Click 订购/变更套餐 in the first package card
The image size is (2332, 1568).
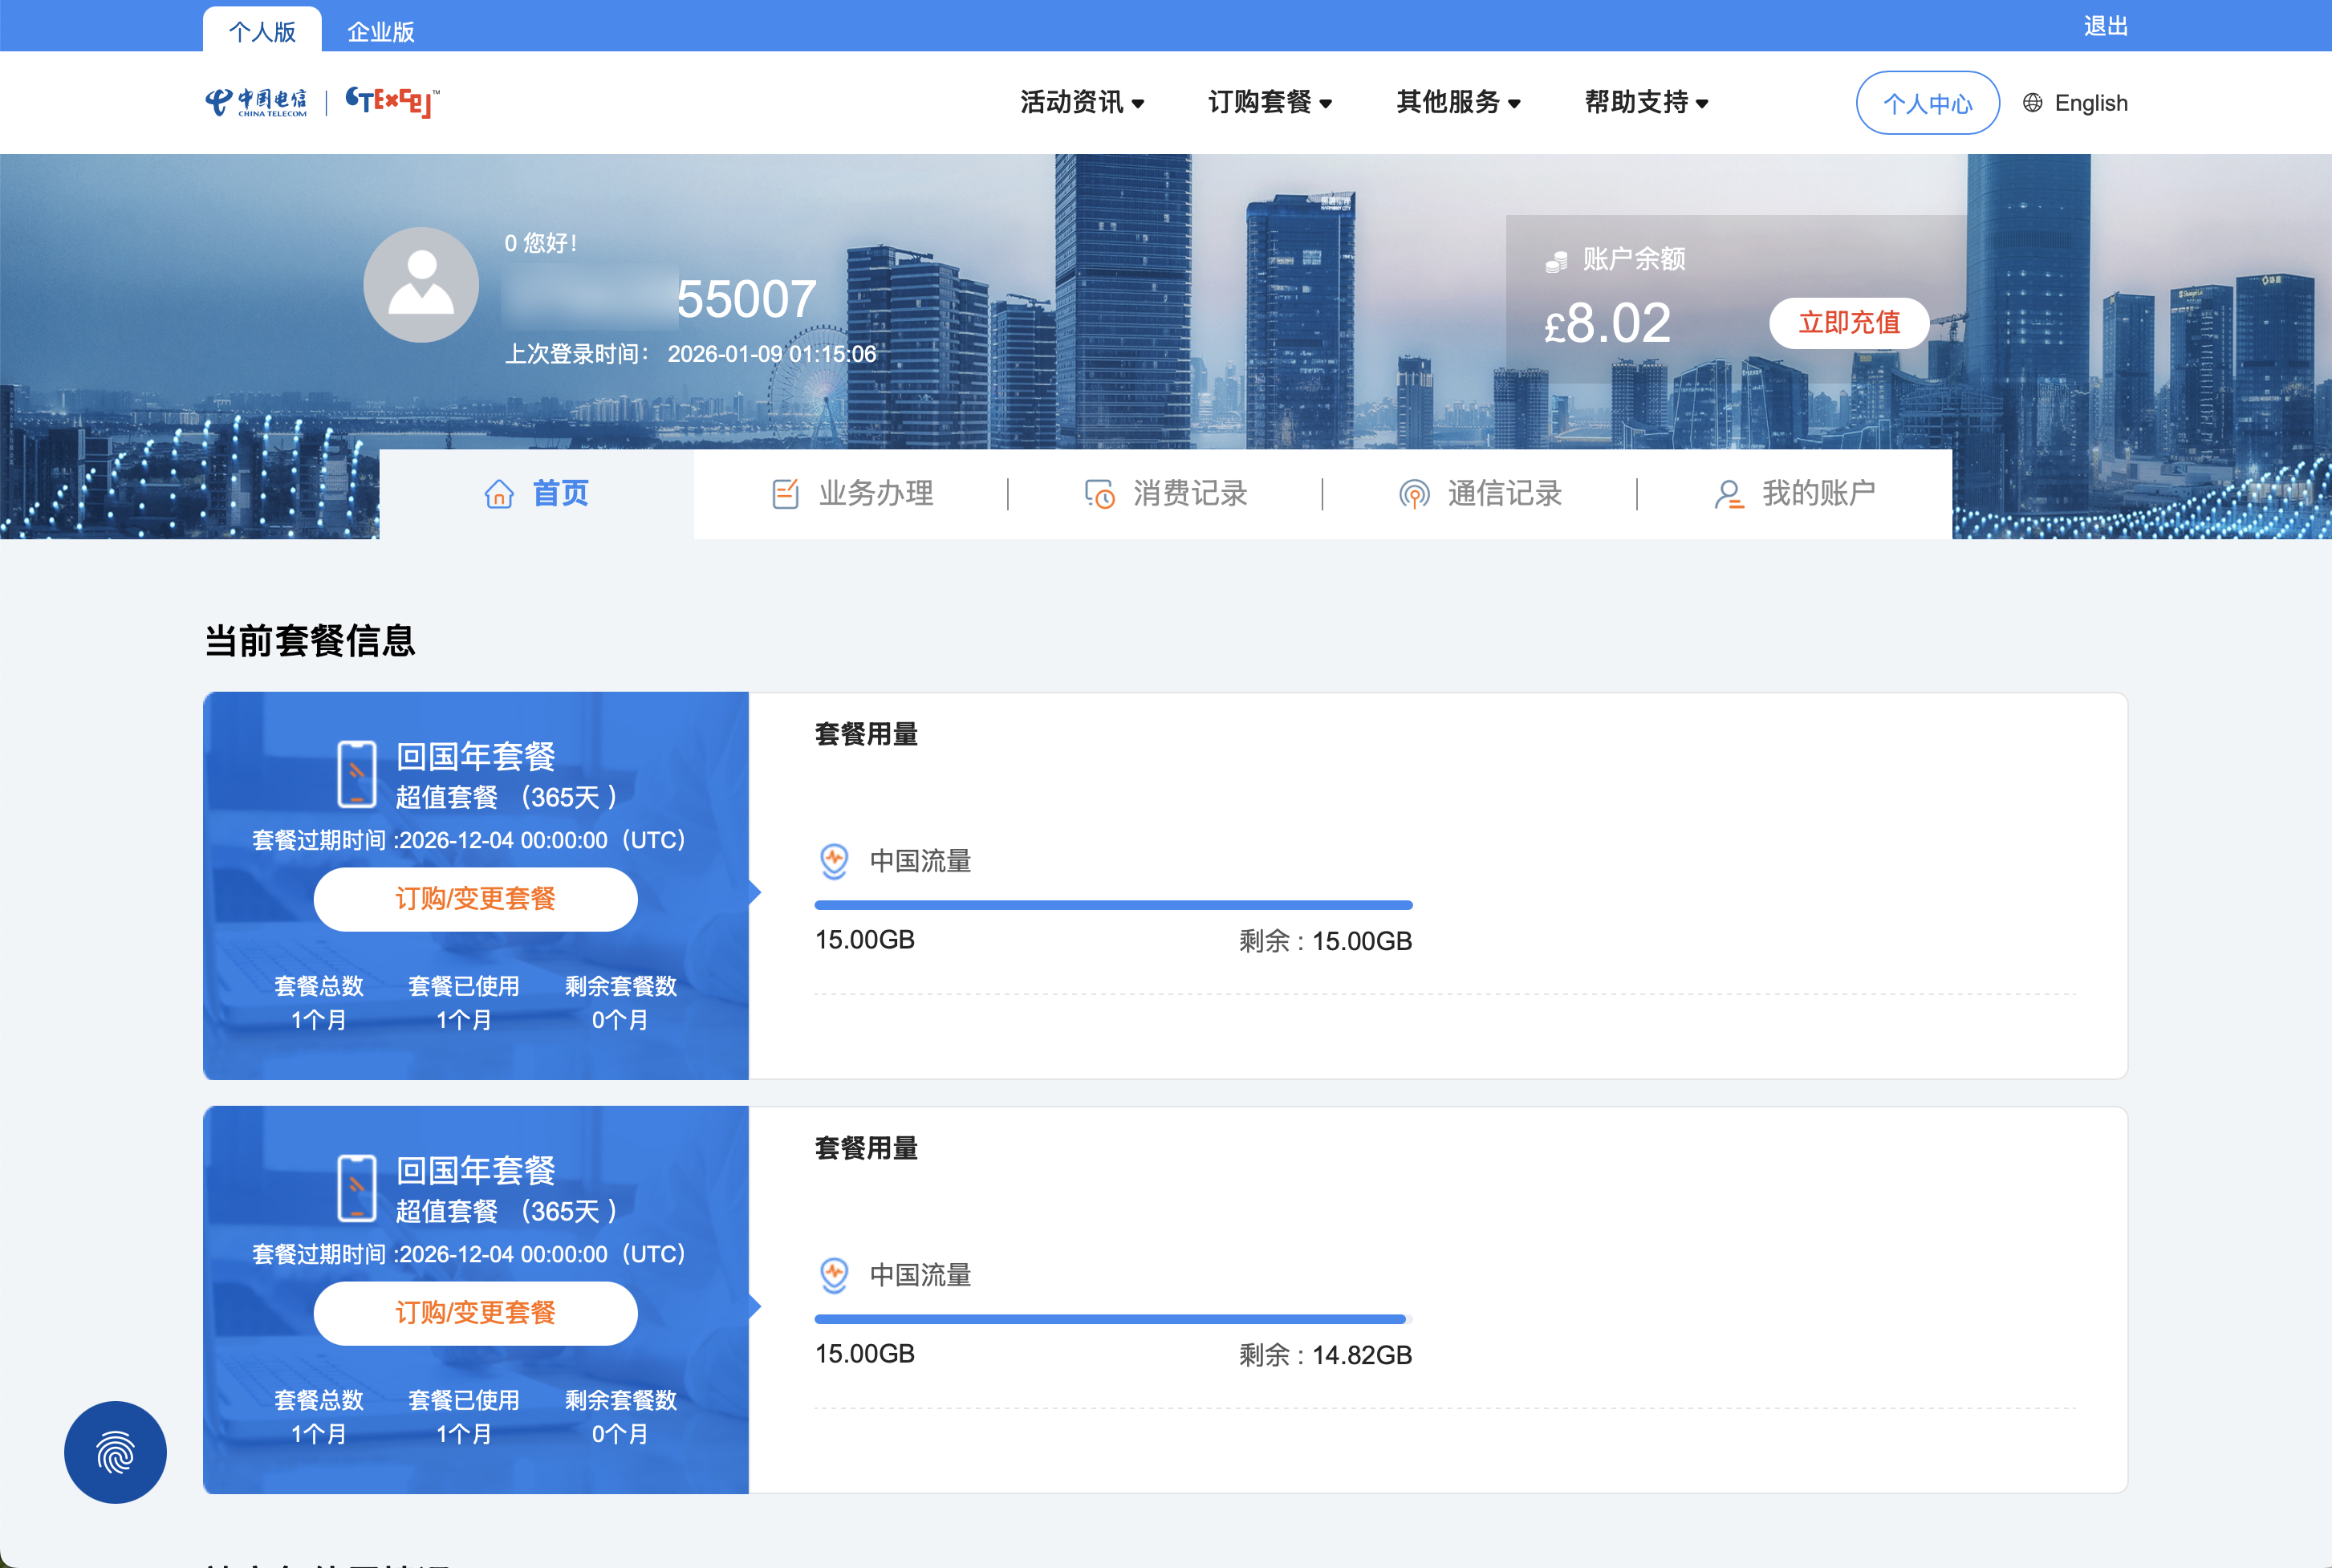(x=475, y=899)
